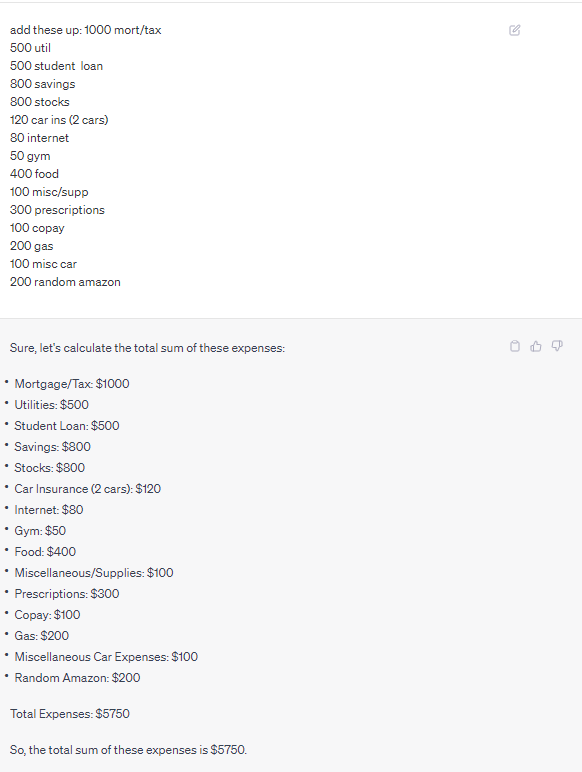Click 'Sure, let's calculate the total sum' text
The width and height of the screenshot is (582, 772).
[147, 348]
